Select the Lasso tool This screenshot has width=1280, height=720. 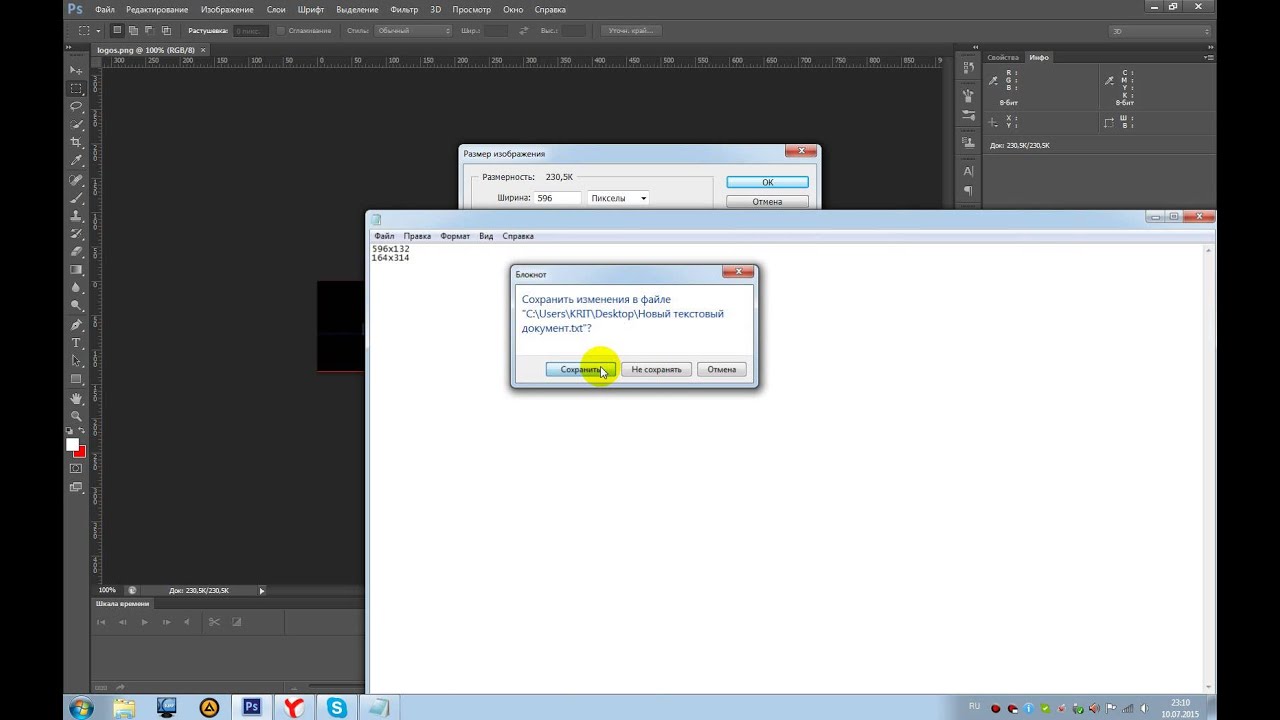pos(76,106)
